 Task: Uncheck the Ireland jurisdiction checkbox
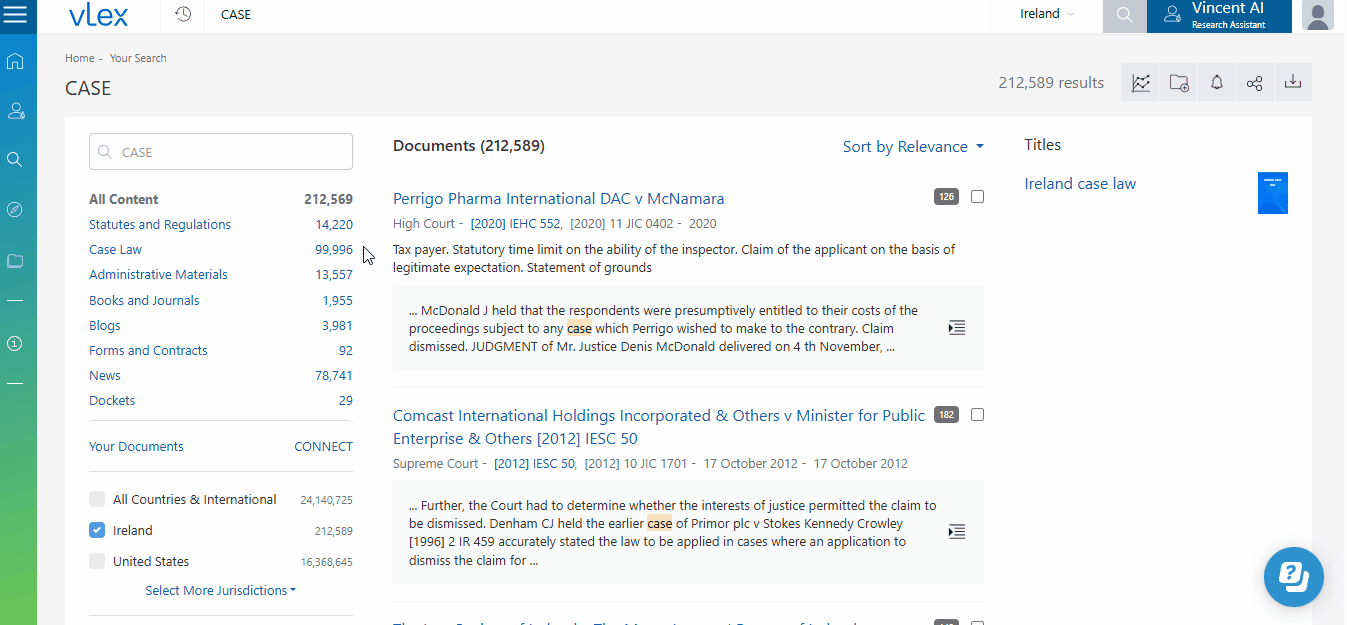[x=97, y=530]
